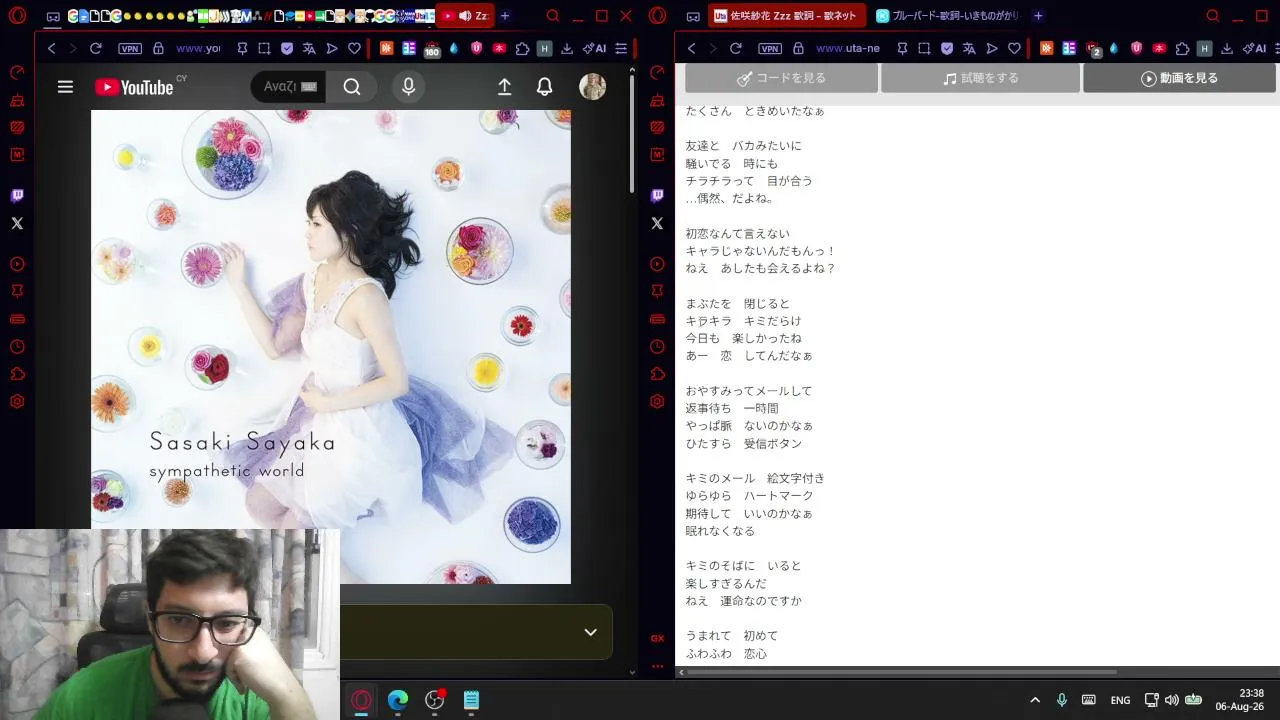The width and height of the screenshot is (1280, 720).
Task: Switch to the playing YouTube Zz tab
Action: pyautogui.click(x=465, y=16)
